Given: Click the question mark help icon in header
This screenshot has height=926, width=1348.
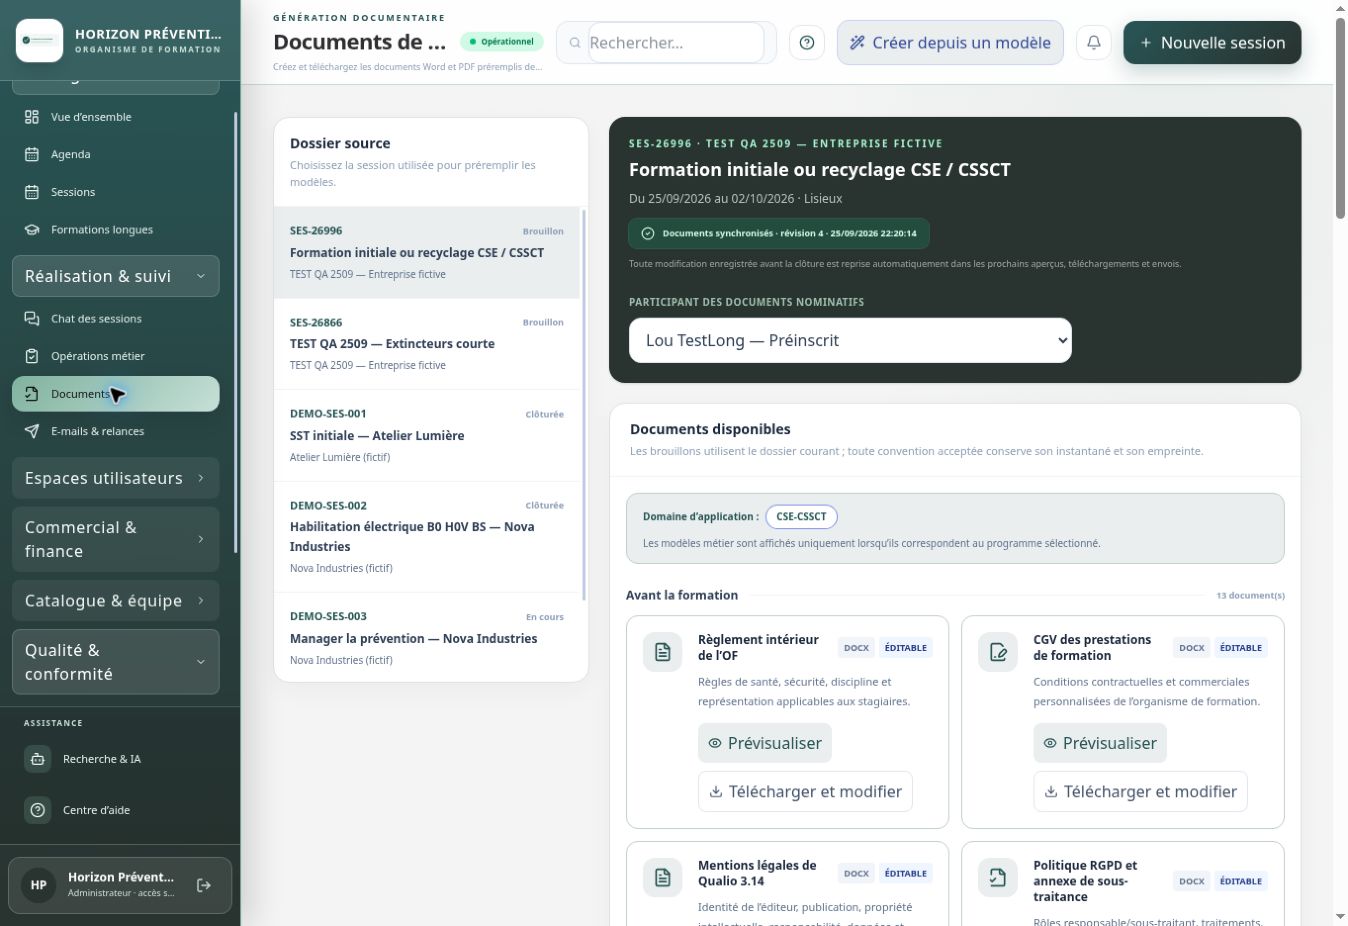Looking at the screenshot, I should point(807,43).
